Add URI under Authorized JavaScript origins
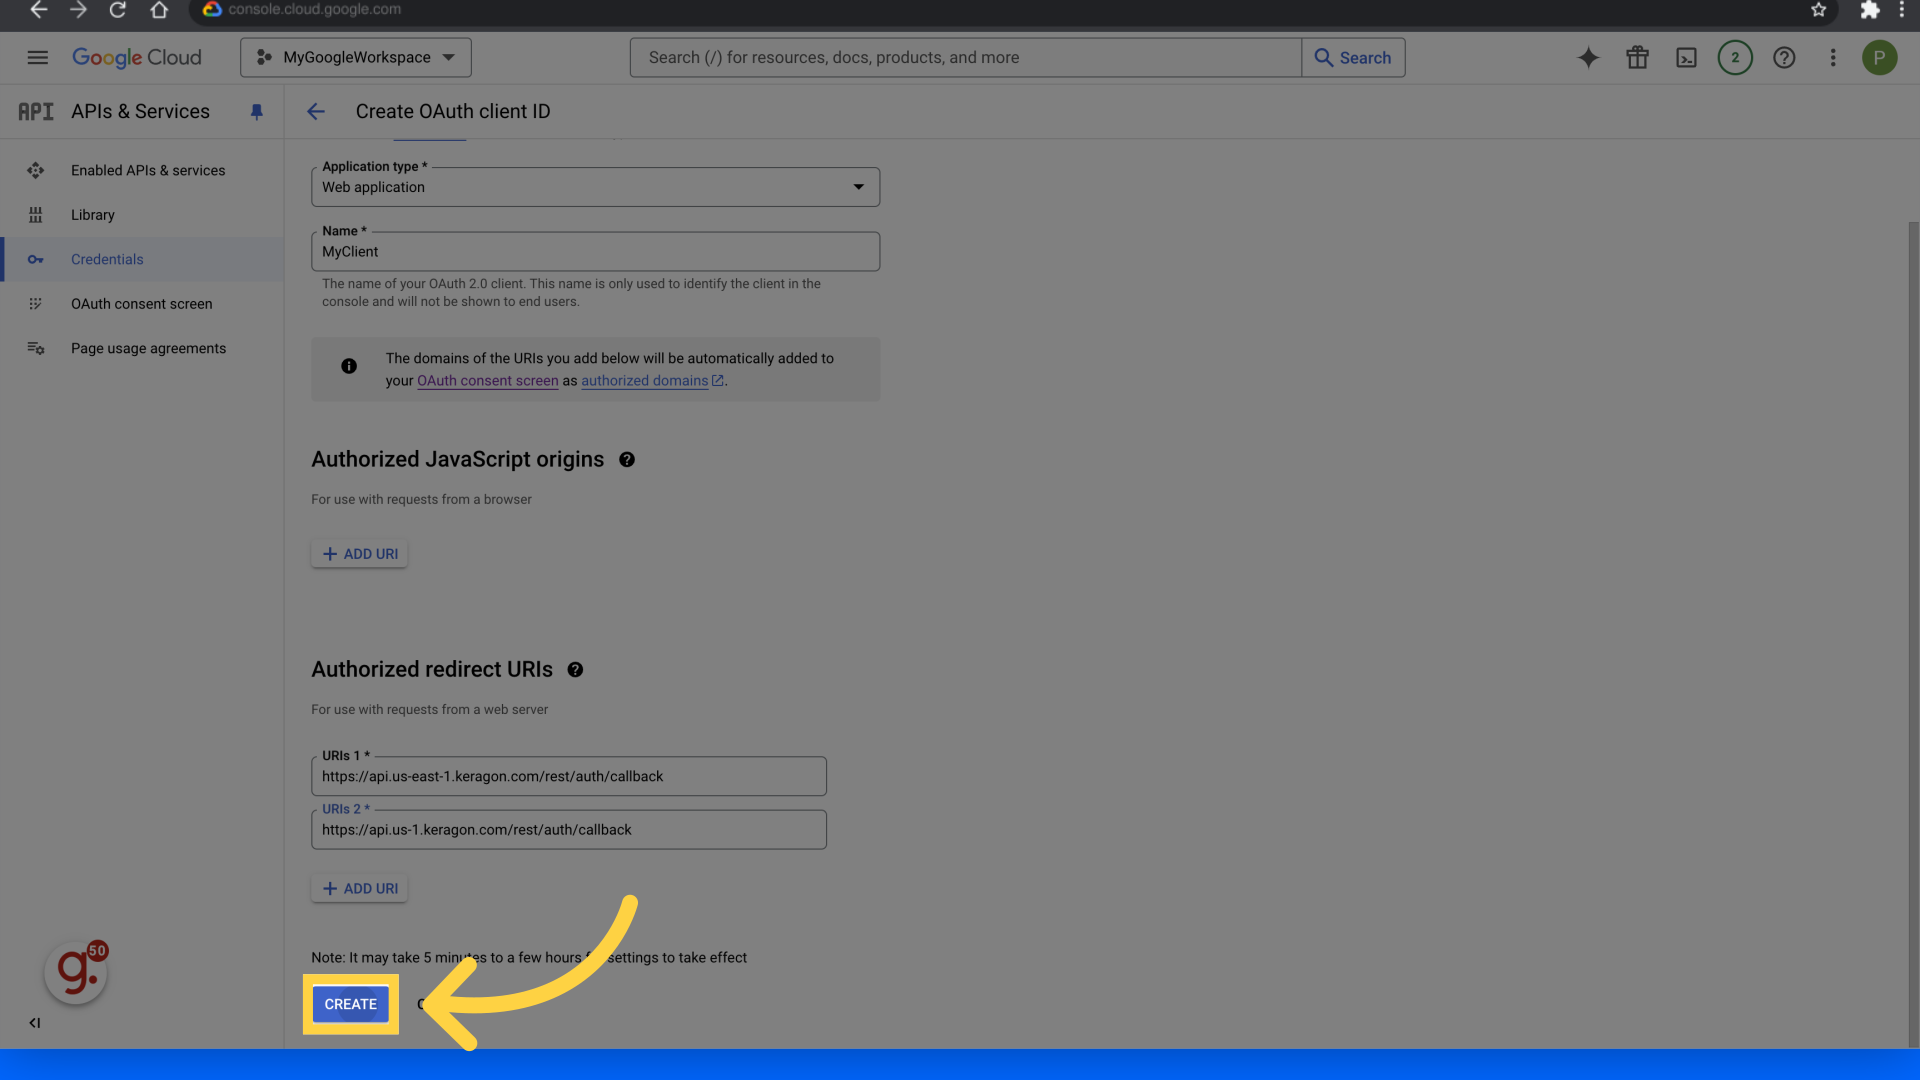Image resolution: width=1920 pixels, height=1080 pixels. point(359,554)
